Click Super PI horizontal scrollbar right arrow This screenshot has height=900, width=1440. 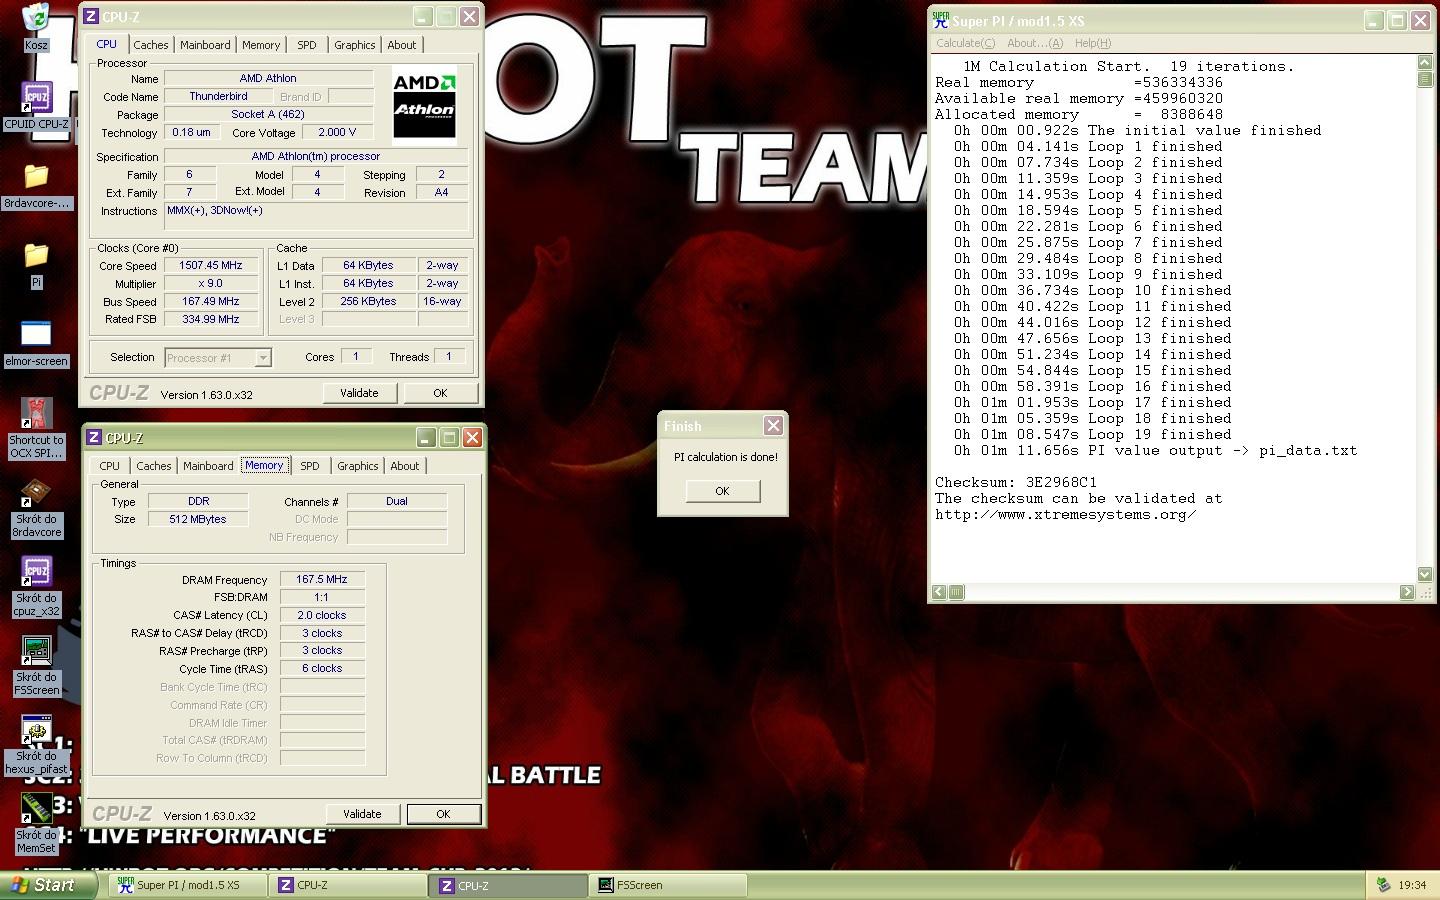click(x=1407, y=592)
